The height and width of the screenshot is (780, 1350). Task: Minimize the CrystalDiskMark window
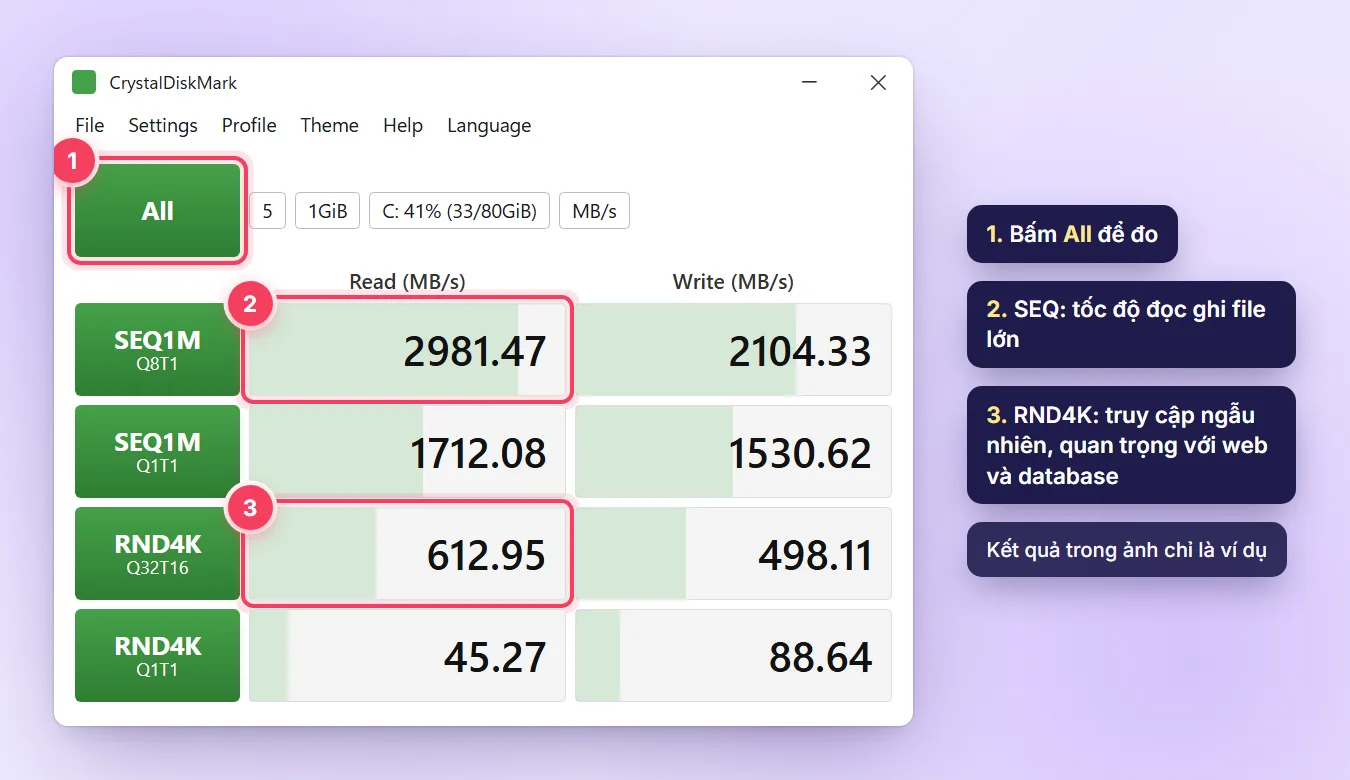(x=810, y=83)
